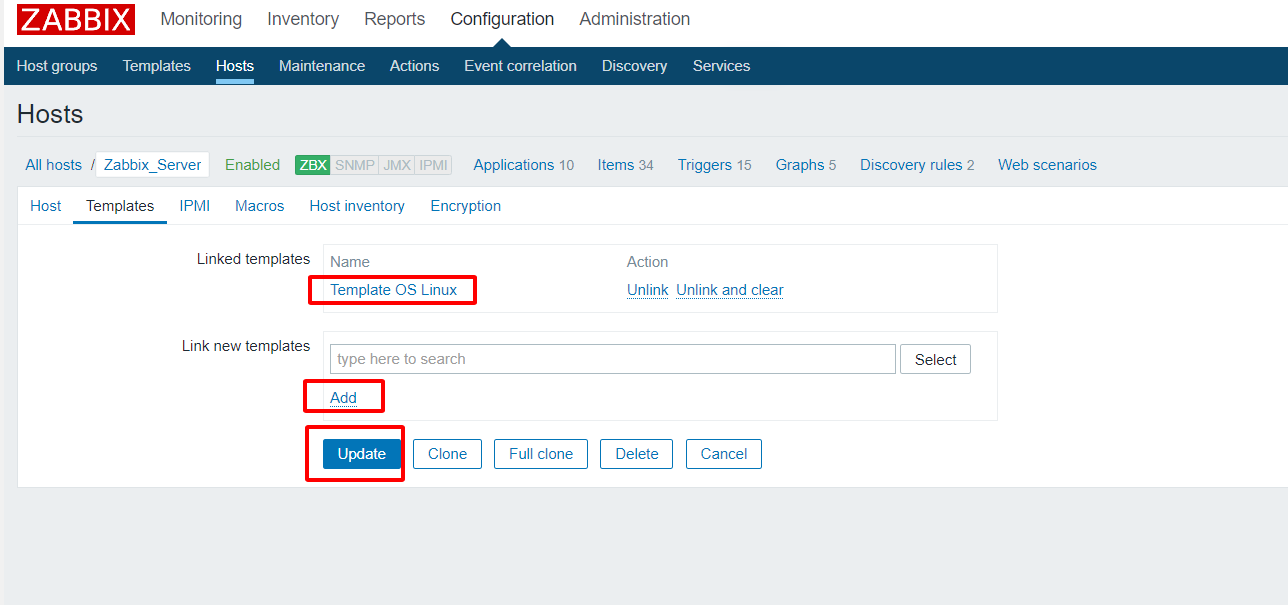Click the ZABBIX logo
The image size is (1288, 605).
pyautogui.click(x=76, y=19)
